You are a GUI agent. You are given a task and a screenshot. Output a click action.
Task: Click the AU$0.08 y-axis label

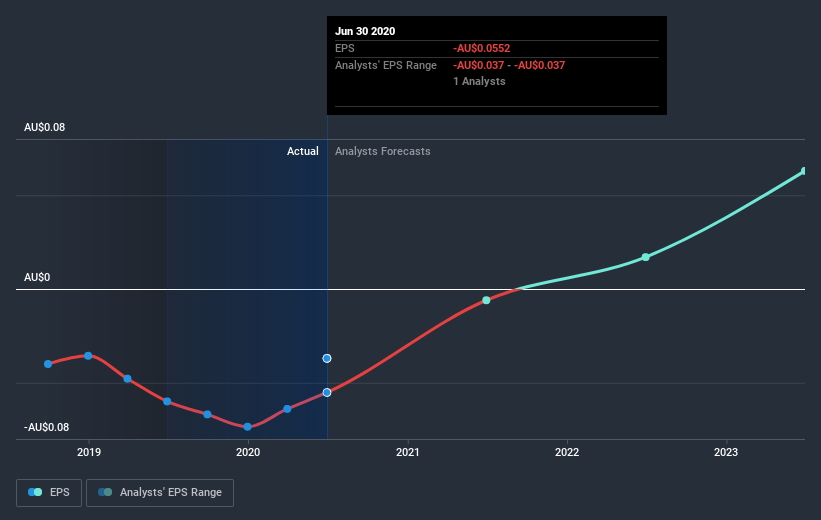click(45, 127)
